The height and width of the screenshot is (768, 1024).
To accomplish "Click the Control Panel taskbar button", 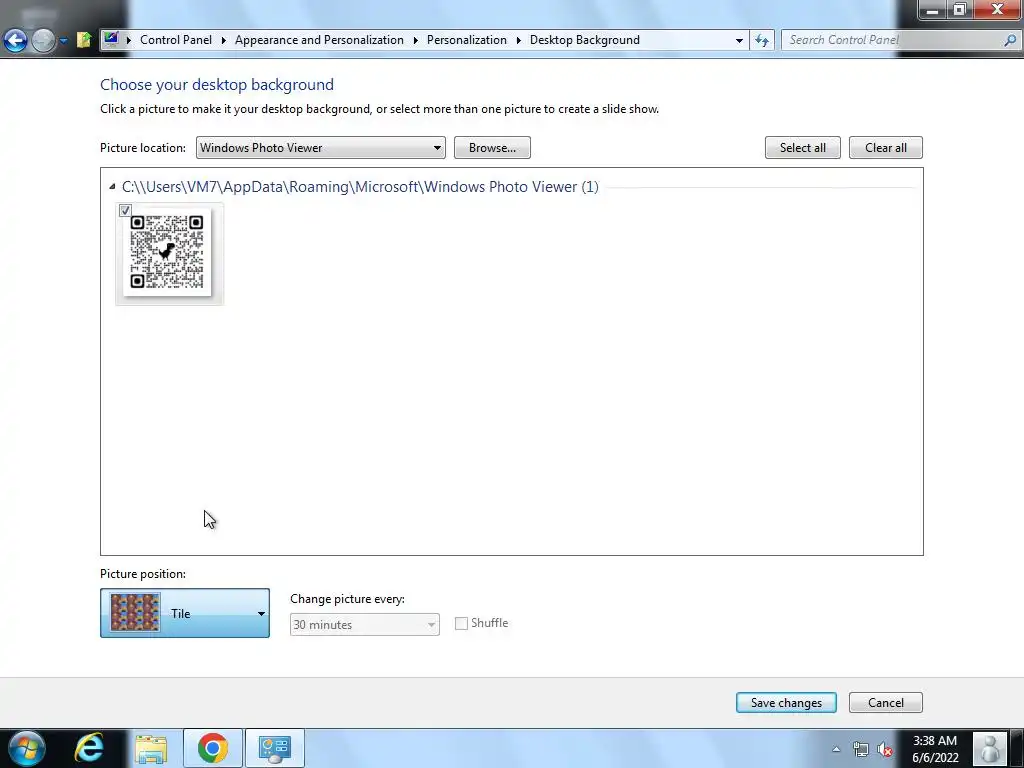I will (x=275, y=748).
